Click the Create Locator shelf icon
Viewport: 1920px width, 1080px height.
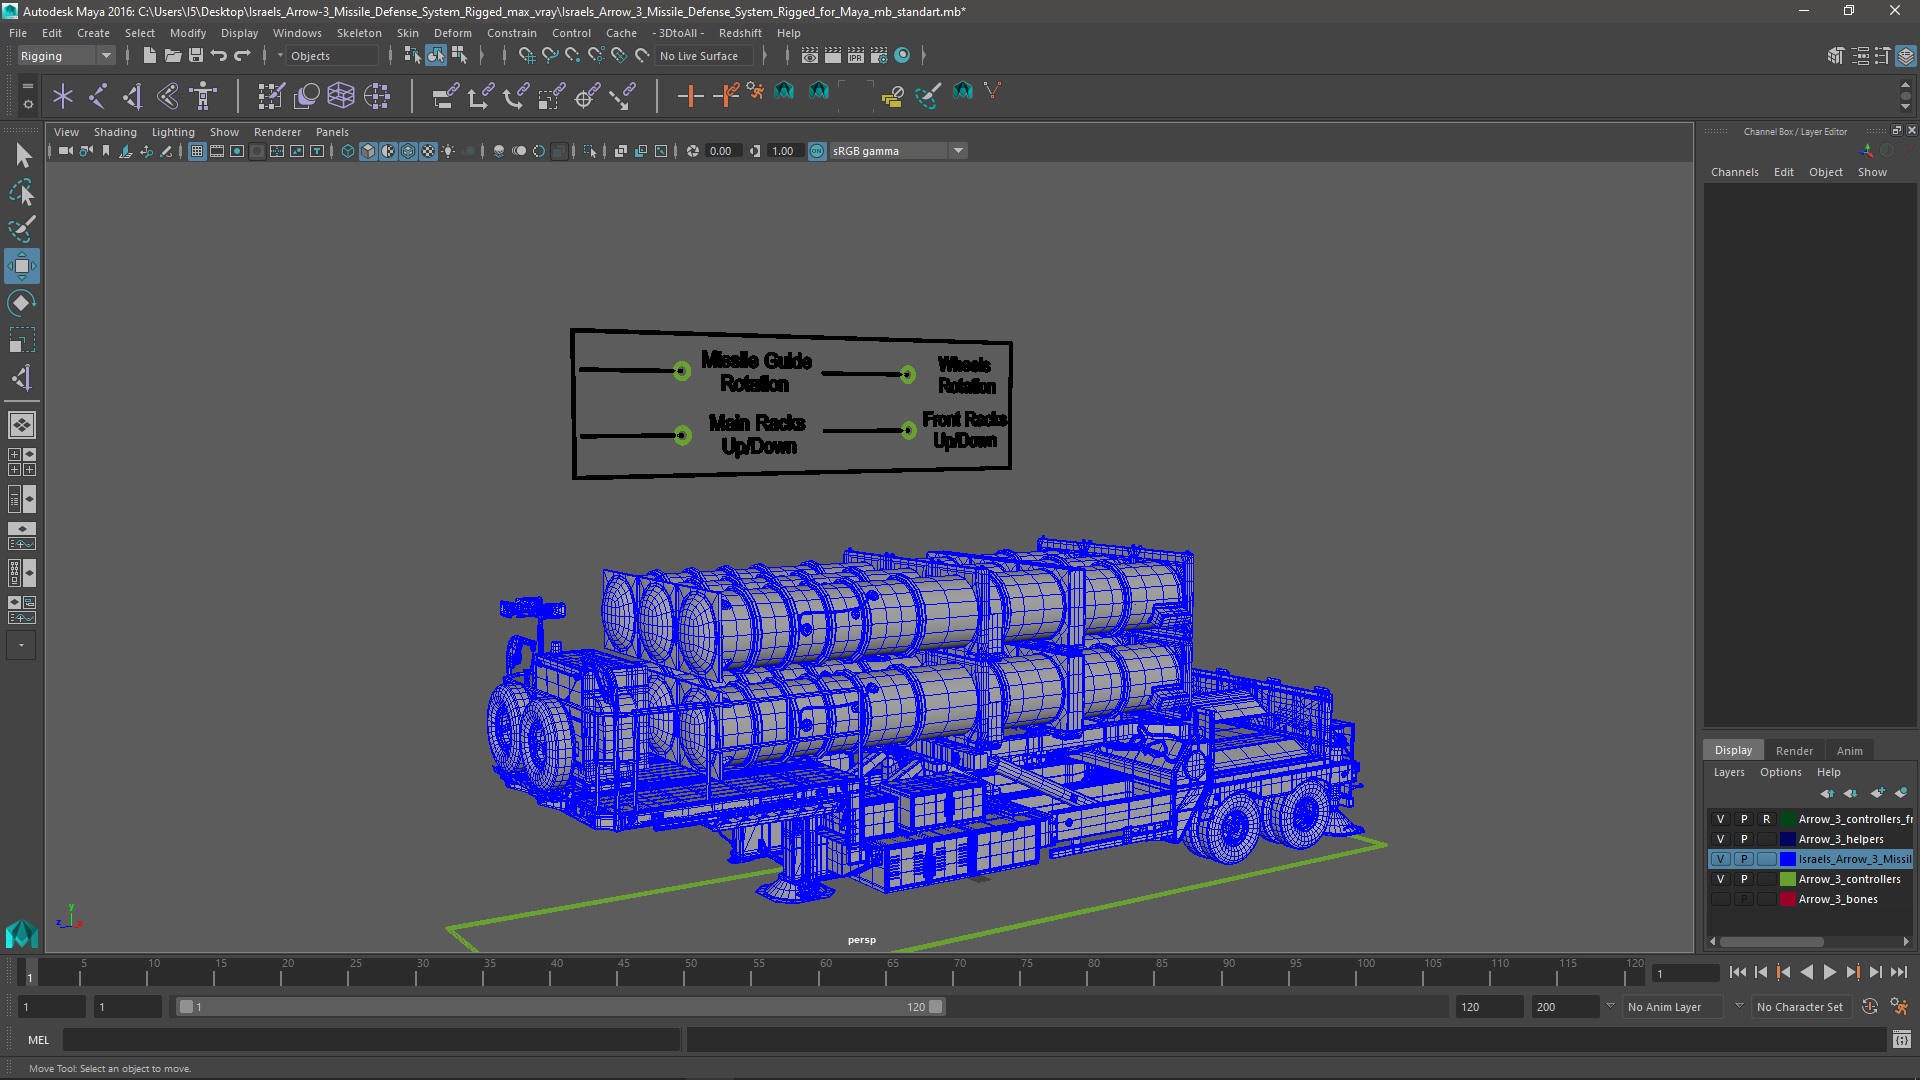click(x=63, y=96)
